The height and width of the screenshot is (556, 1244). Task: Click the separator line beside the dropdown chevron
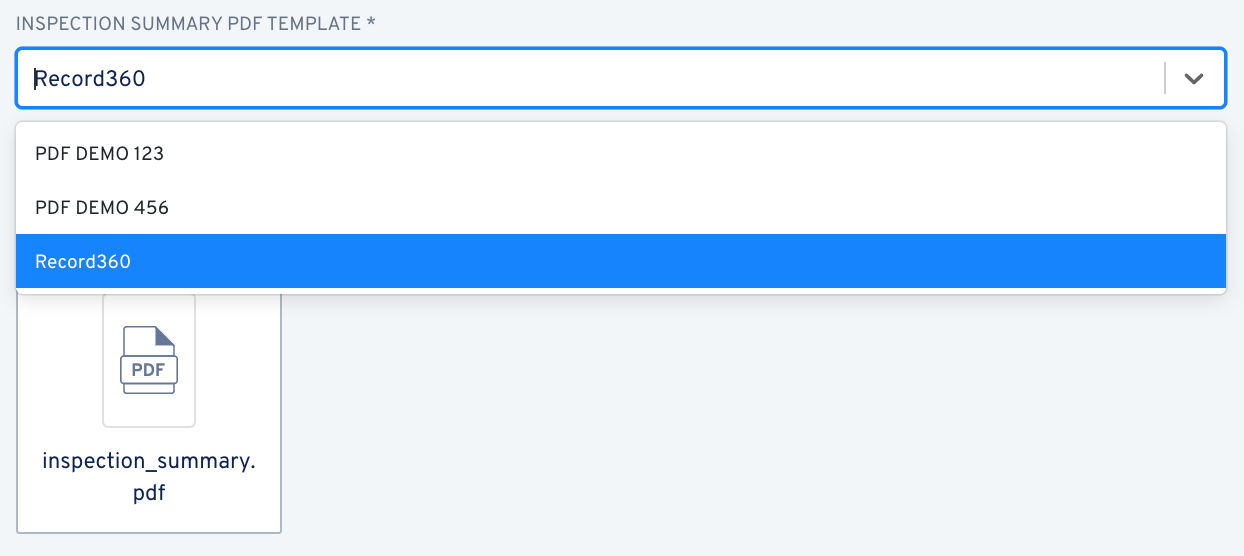pos(1165,79)
